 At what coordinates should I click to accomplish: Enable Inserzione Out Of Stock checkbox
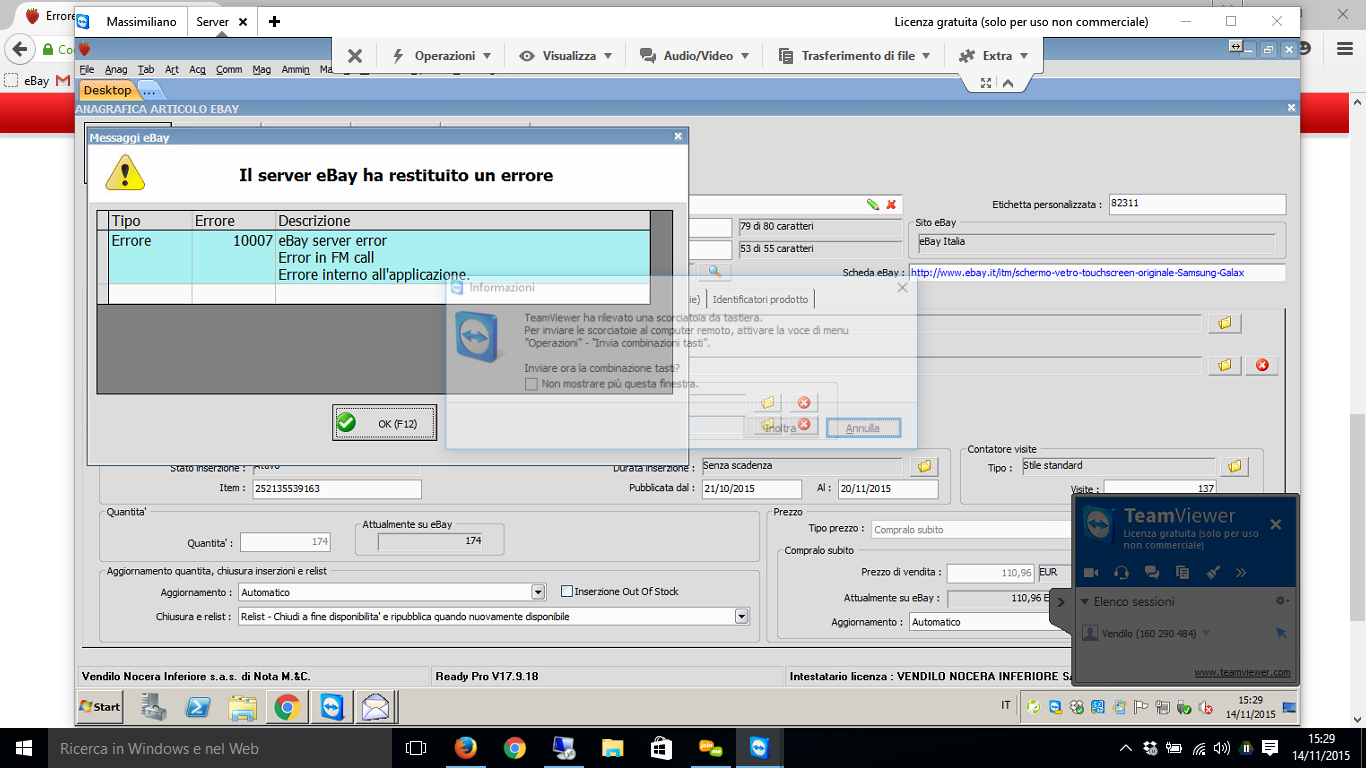[567, 592]
